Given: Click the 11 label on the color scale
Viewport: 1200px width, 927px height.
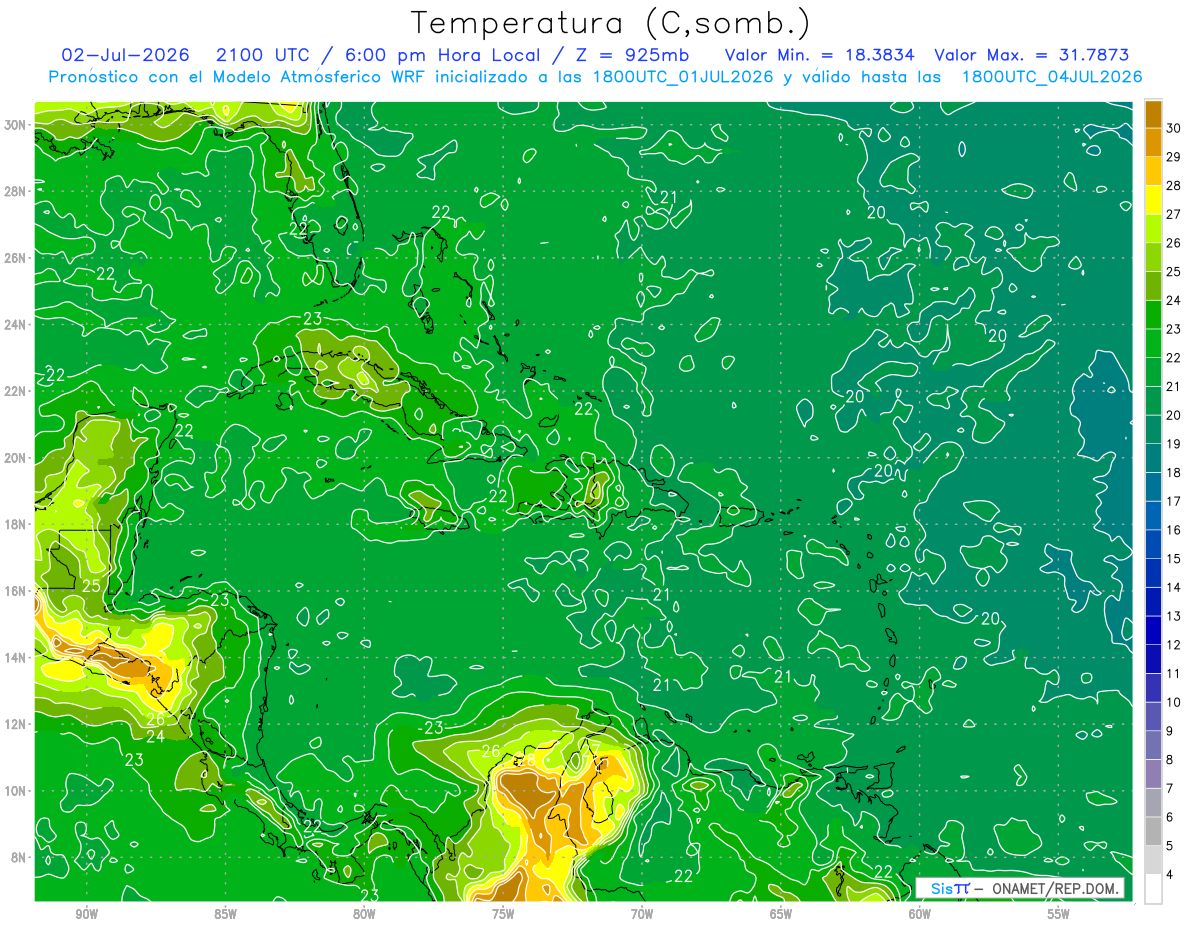Looking at the screenshot, I should (1174, 674).
